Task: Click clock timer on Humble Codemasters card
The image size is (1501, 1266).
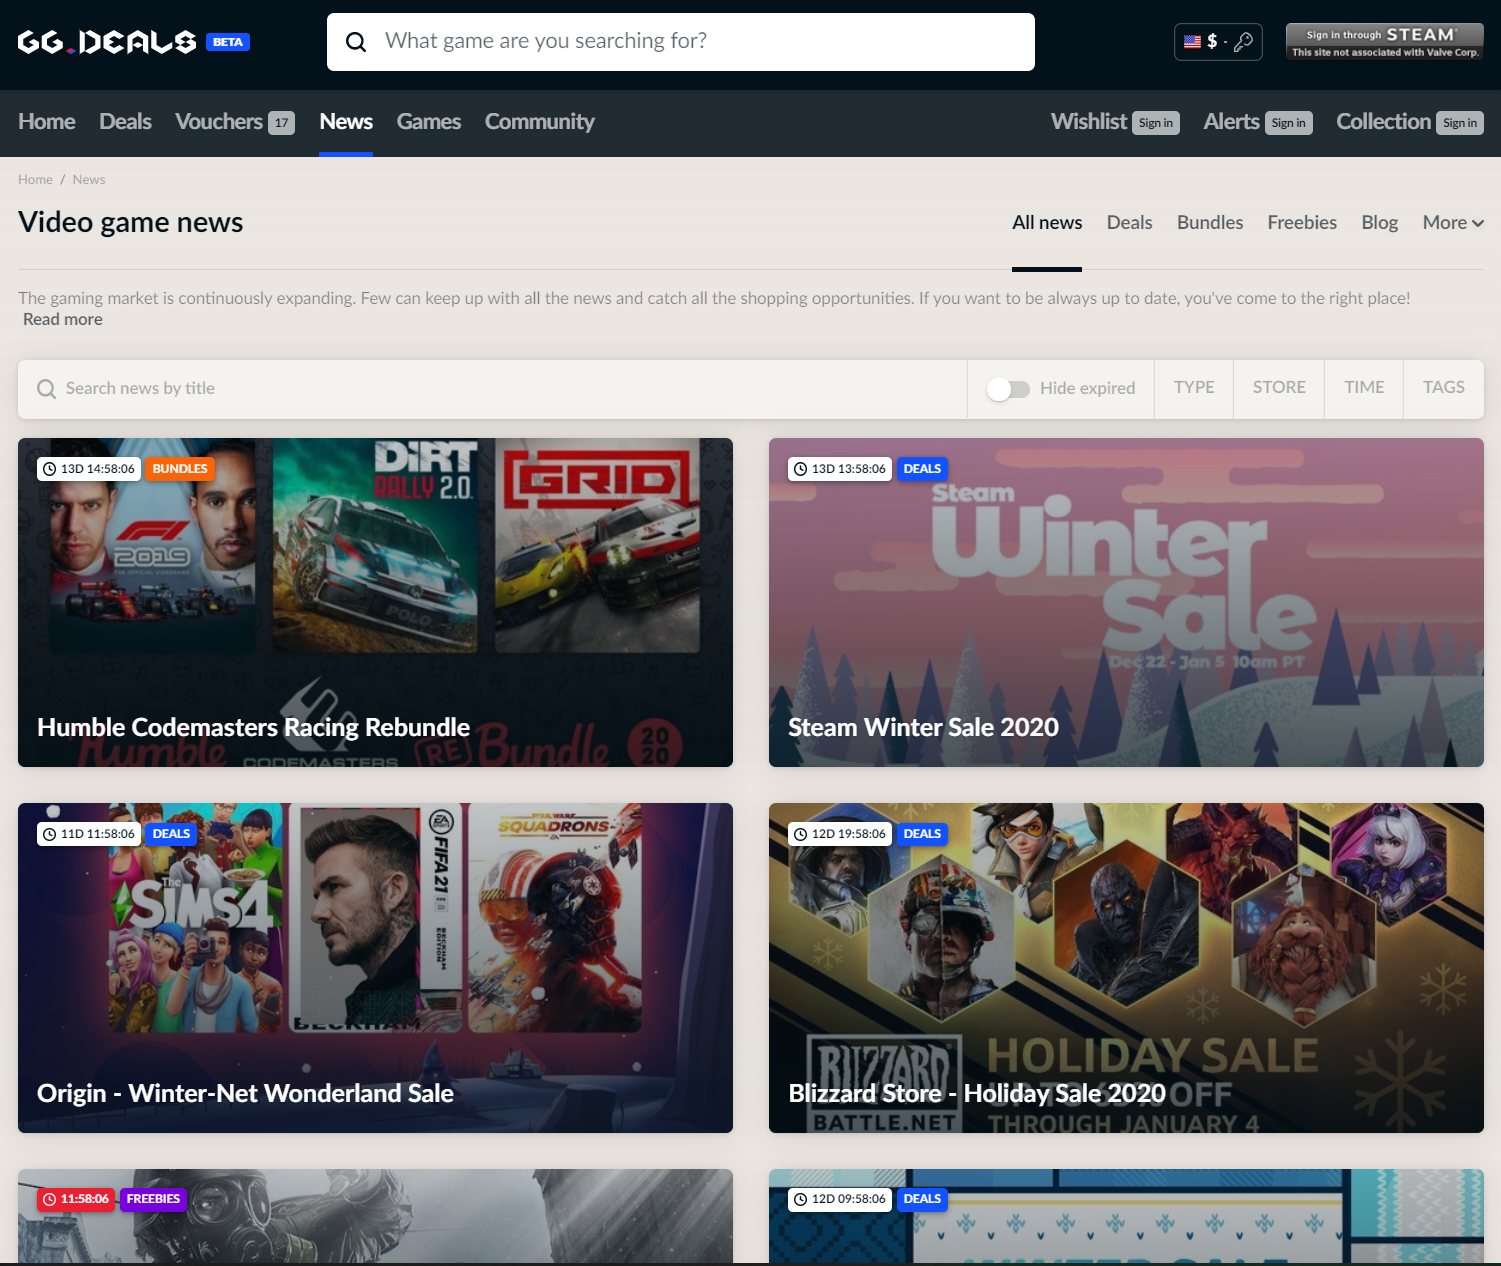Action: tap(89, 469)
